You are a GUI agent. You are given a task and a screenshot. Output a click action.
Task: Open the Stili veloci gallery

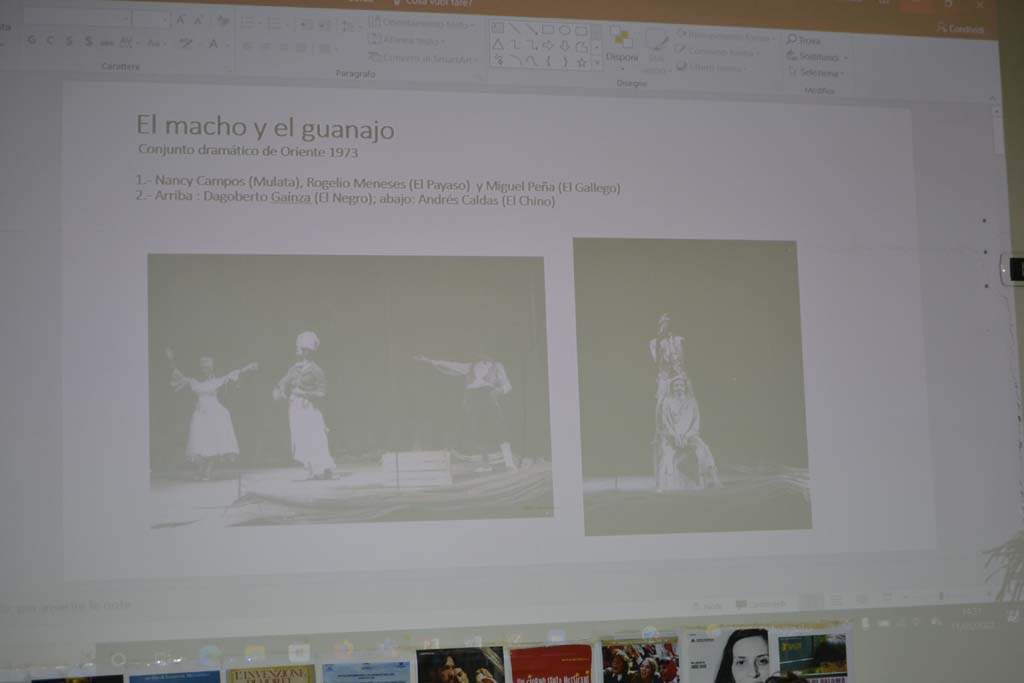click(655, 51)
